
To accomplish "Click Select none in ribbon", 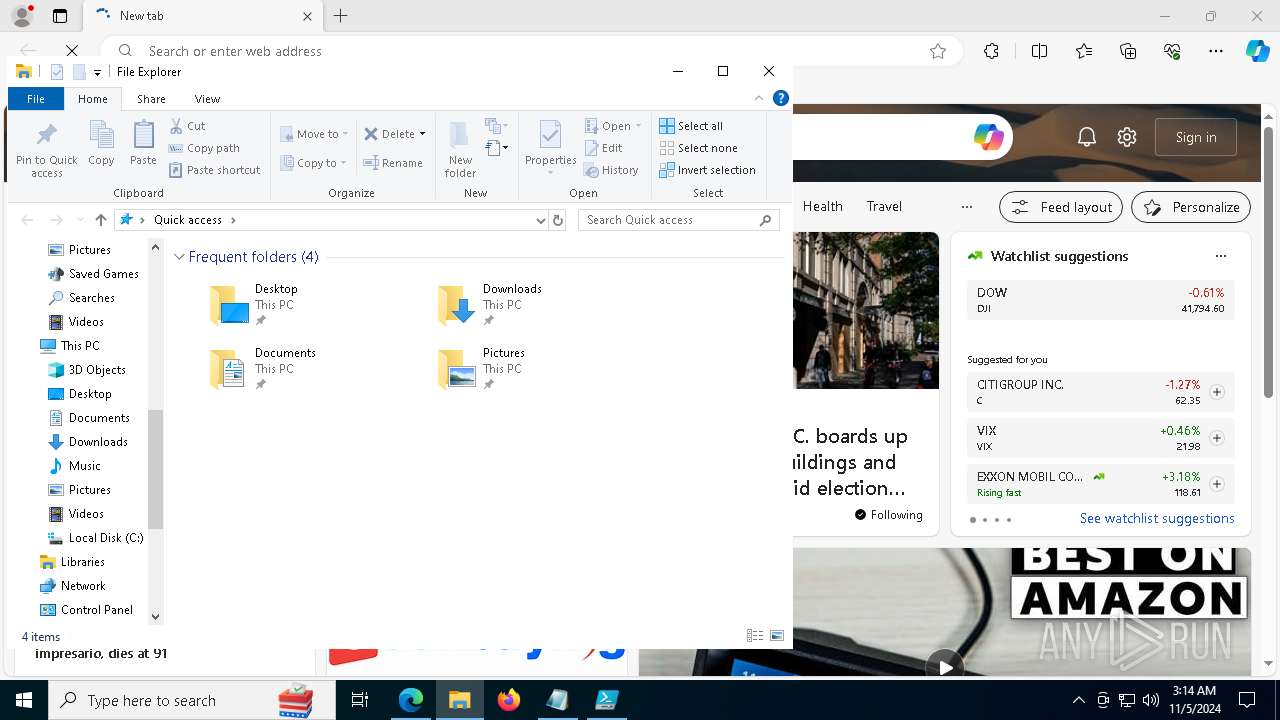I will (x=698, y=148).
